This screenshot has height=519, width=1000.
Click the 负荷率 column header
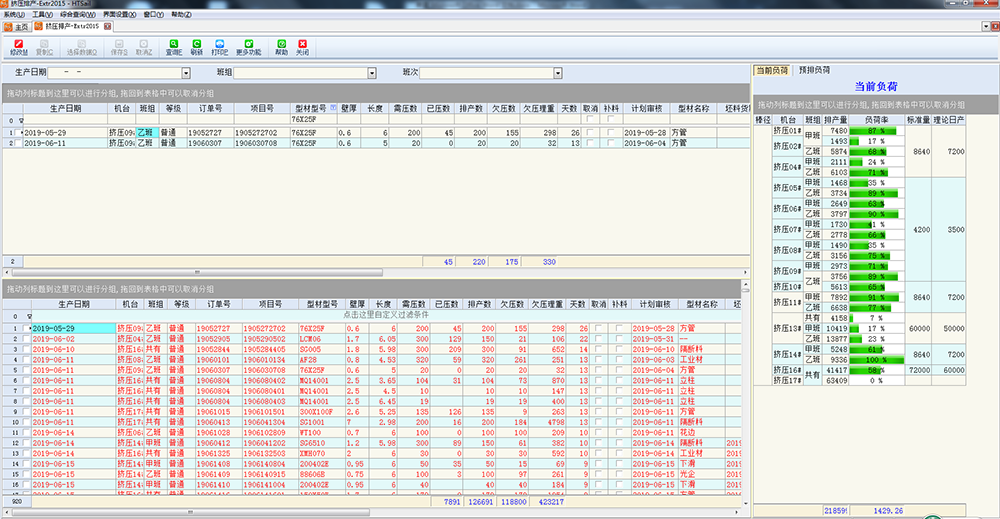[876, 119]
